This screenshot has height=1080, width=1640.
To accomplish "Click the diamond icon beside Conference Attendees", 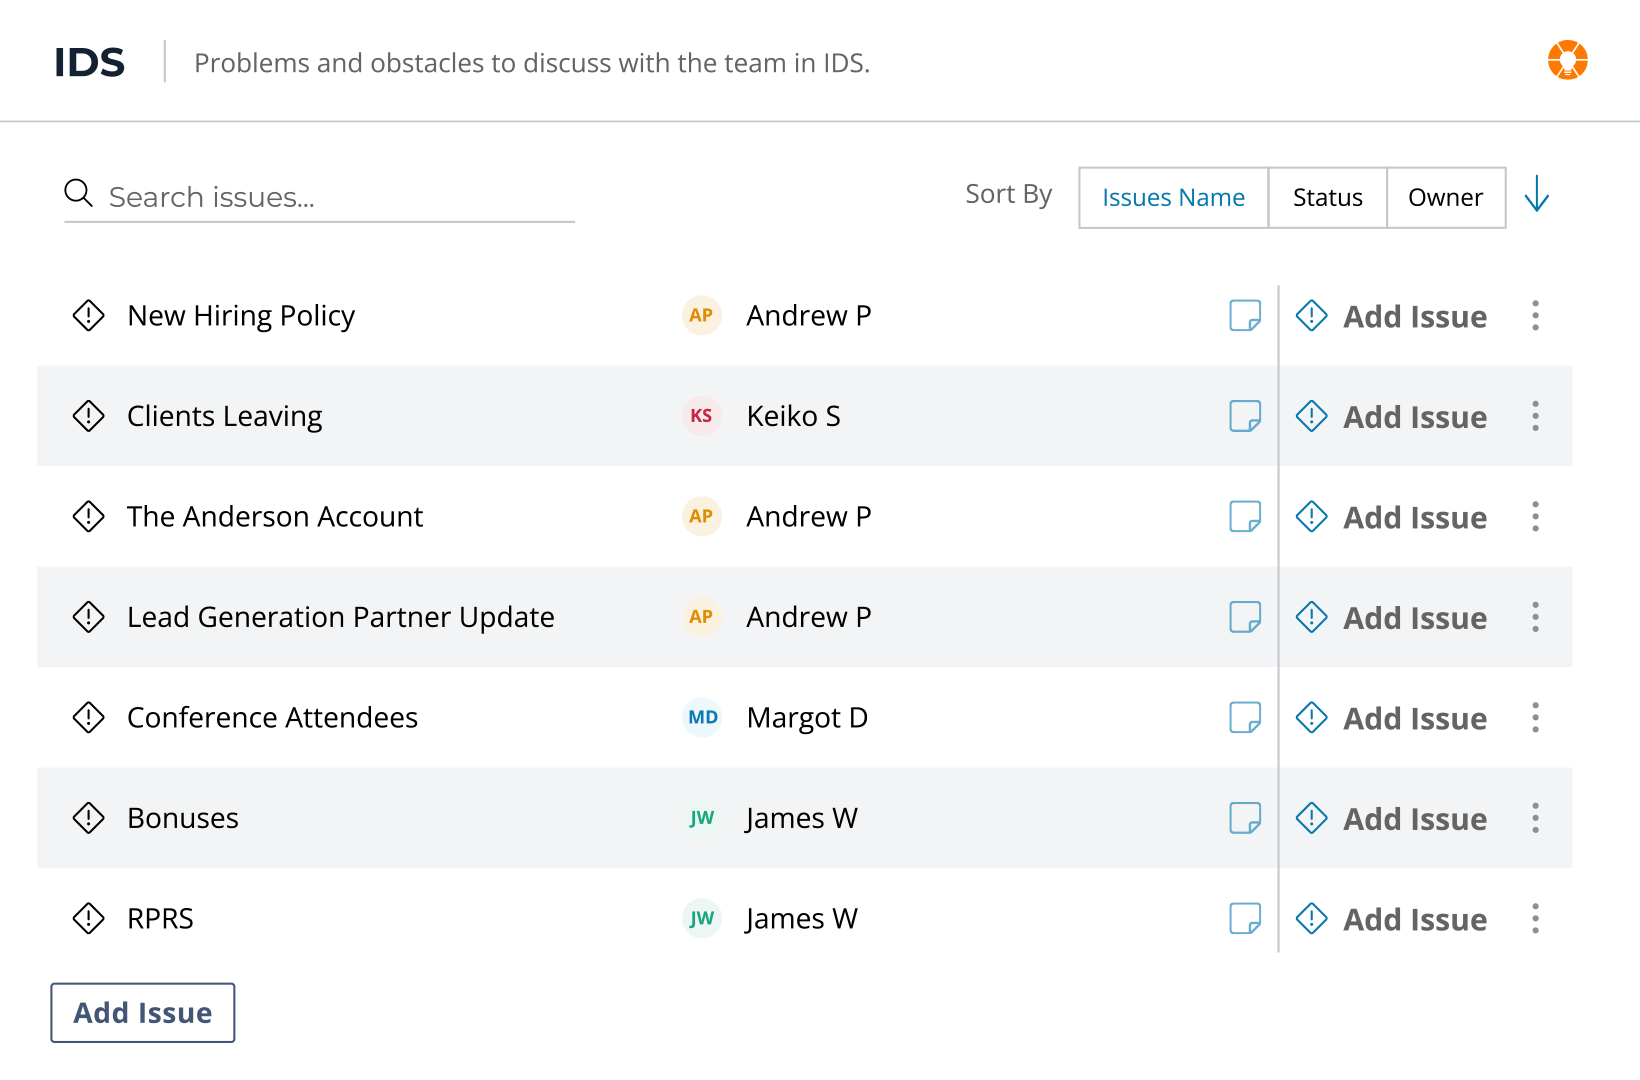I will [89, 717].
